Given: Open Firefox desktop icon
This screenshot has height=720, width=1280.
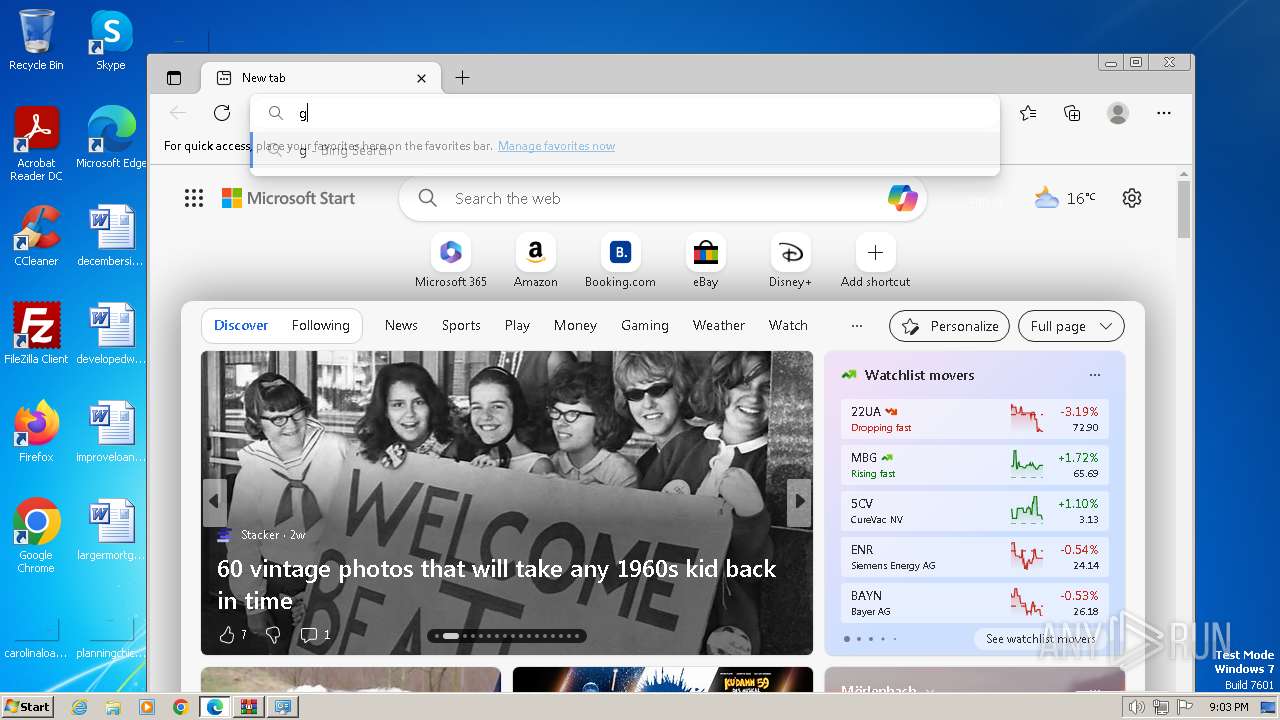Looking at the screenshot, I should 36,432.
